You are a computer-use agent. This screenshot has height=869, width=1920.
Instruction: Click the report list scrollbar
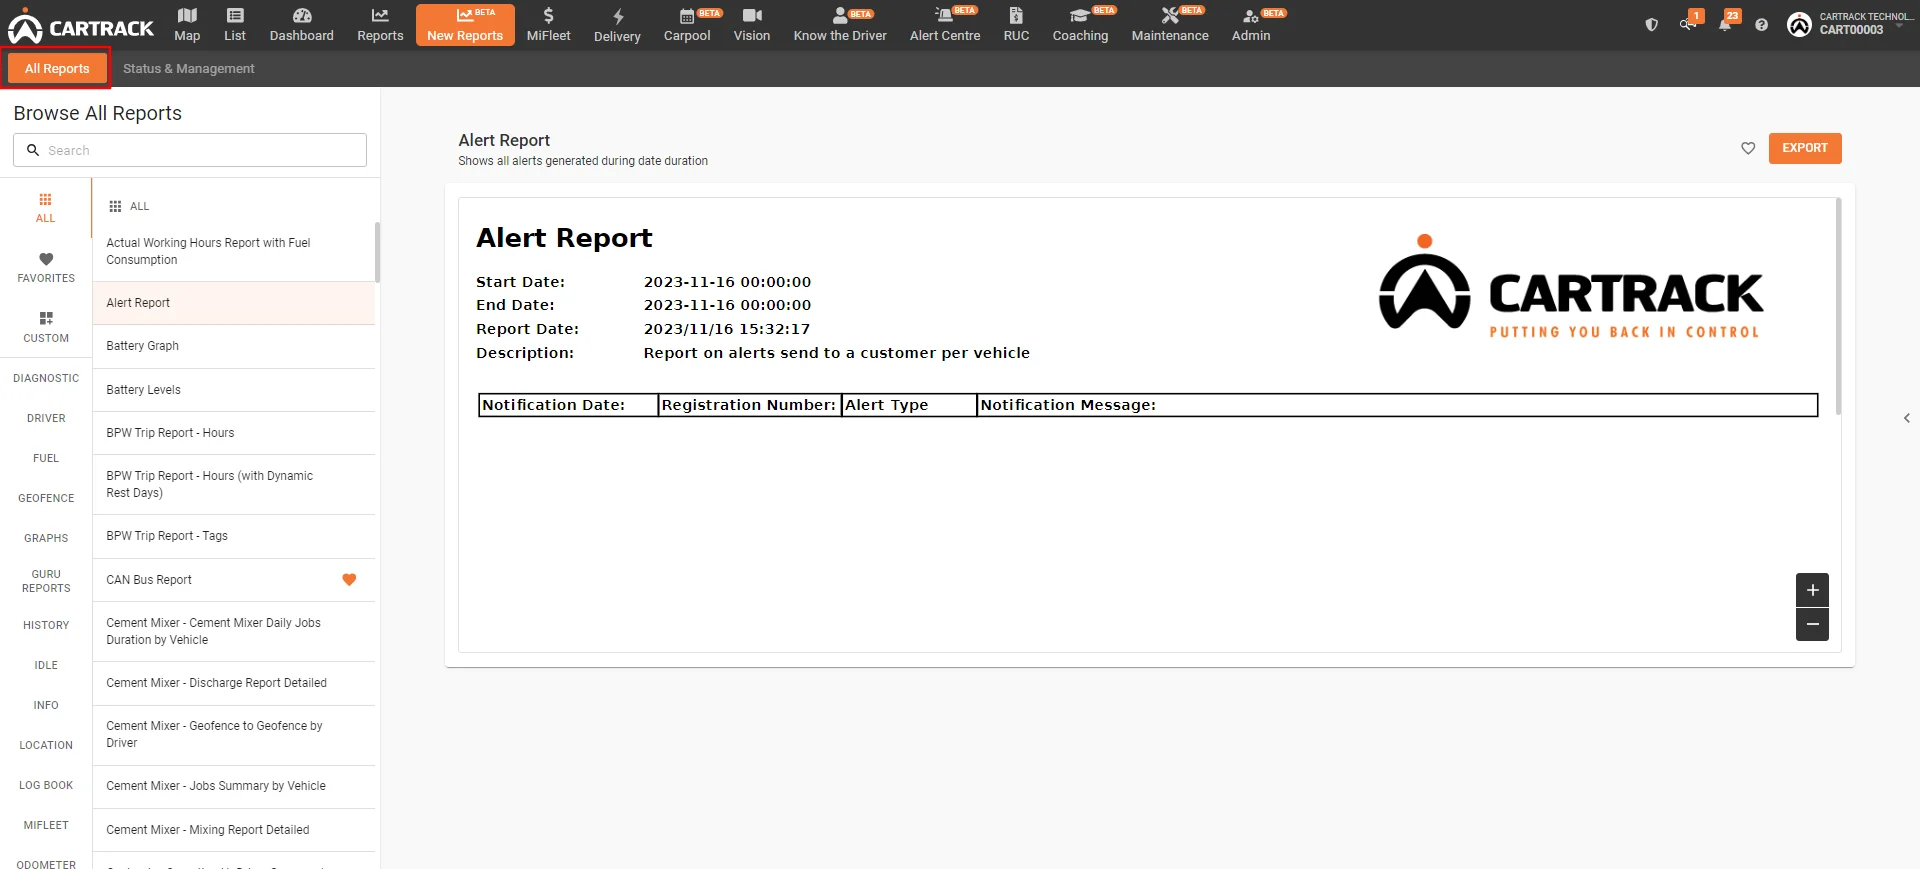377,252
